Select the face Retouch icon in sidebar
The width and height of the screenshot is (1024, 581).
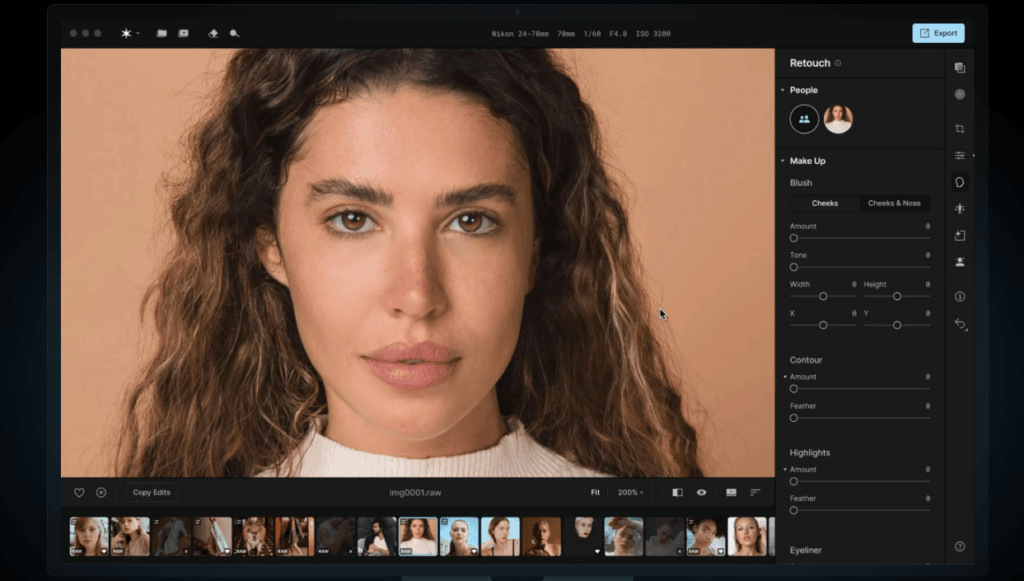959,182
